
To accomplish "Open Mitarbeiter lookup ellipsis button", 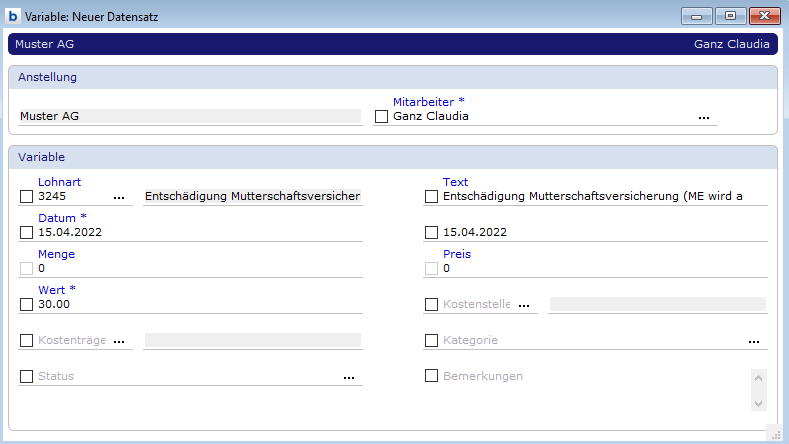I will pos(704,117).
